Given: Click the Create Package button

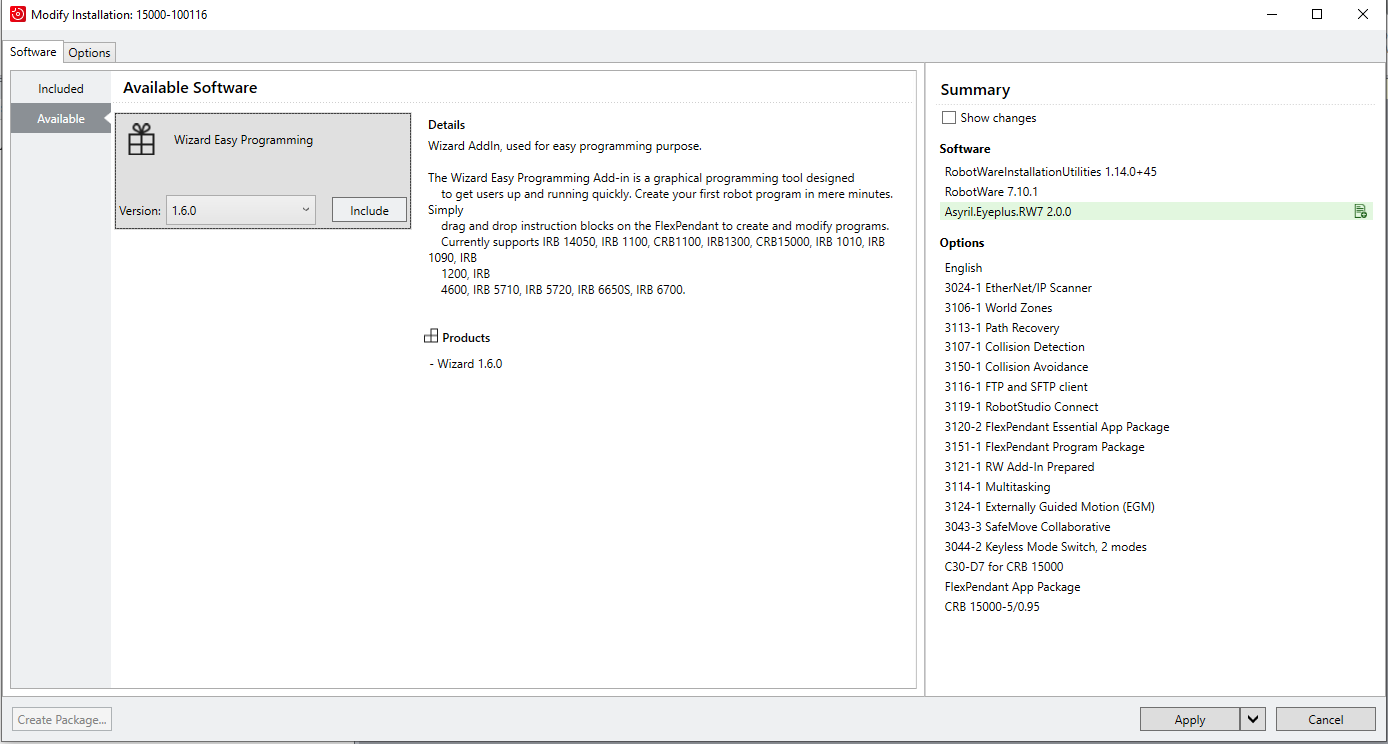Looking at the screenshot, I should point(62,719).
